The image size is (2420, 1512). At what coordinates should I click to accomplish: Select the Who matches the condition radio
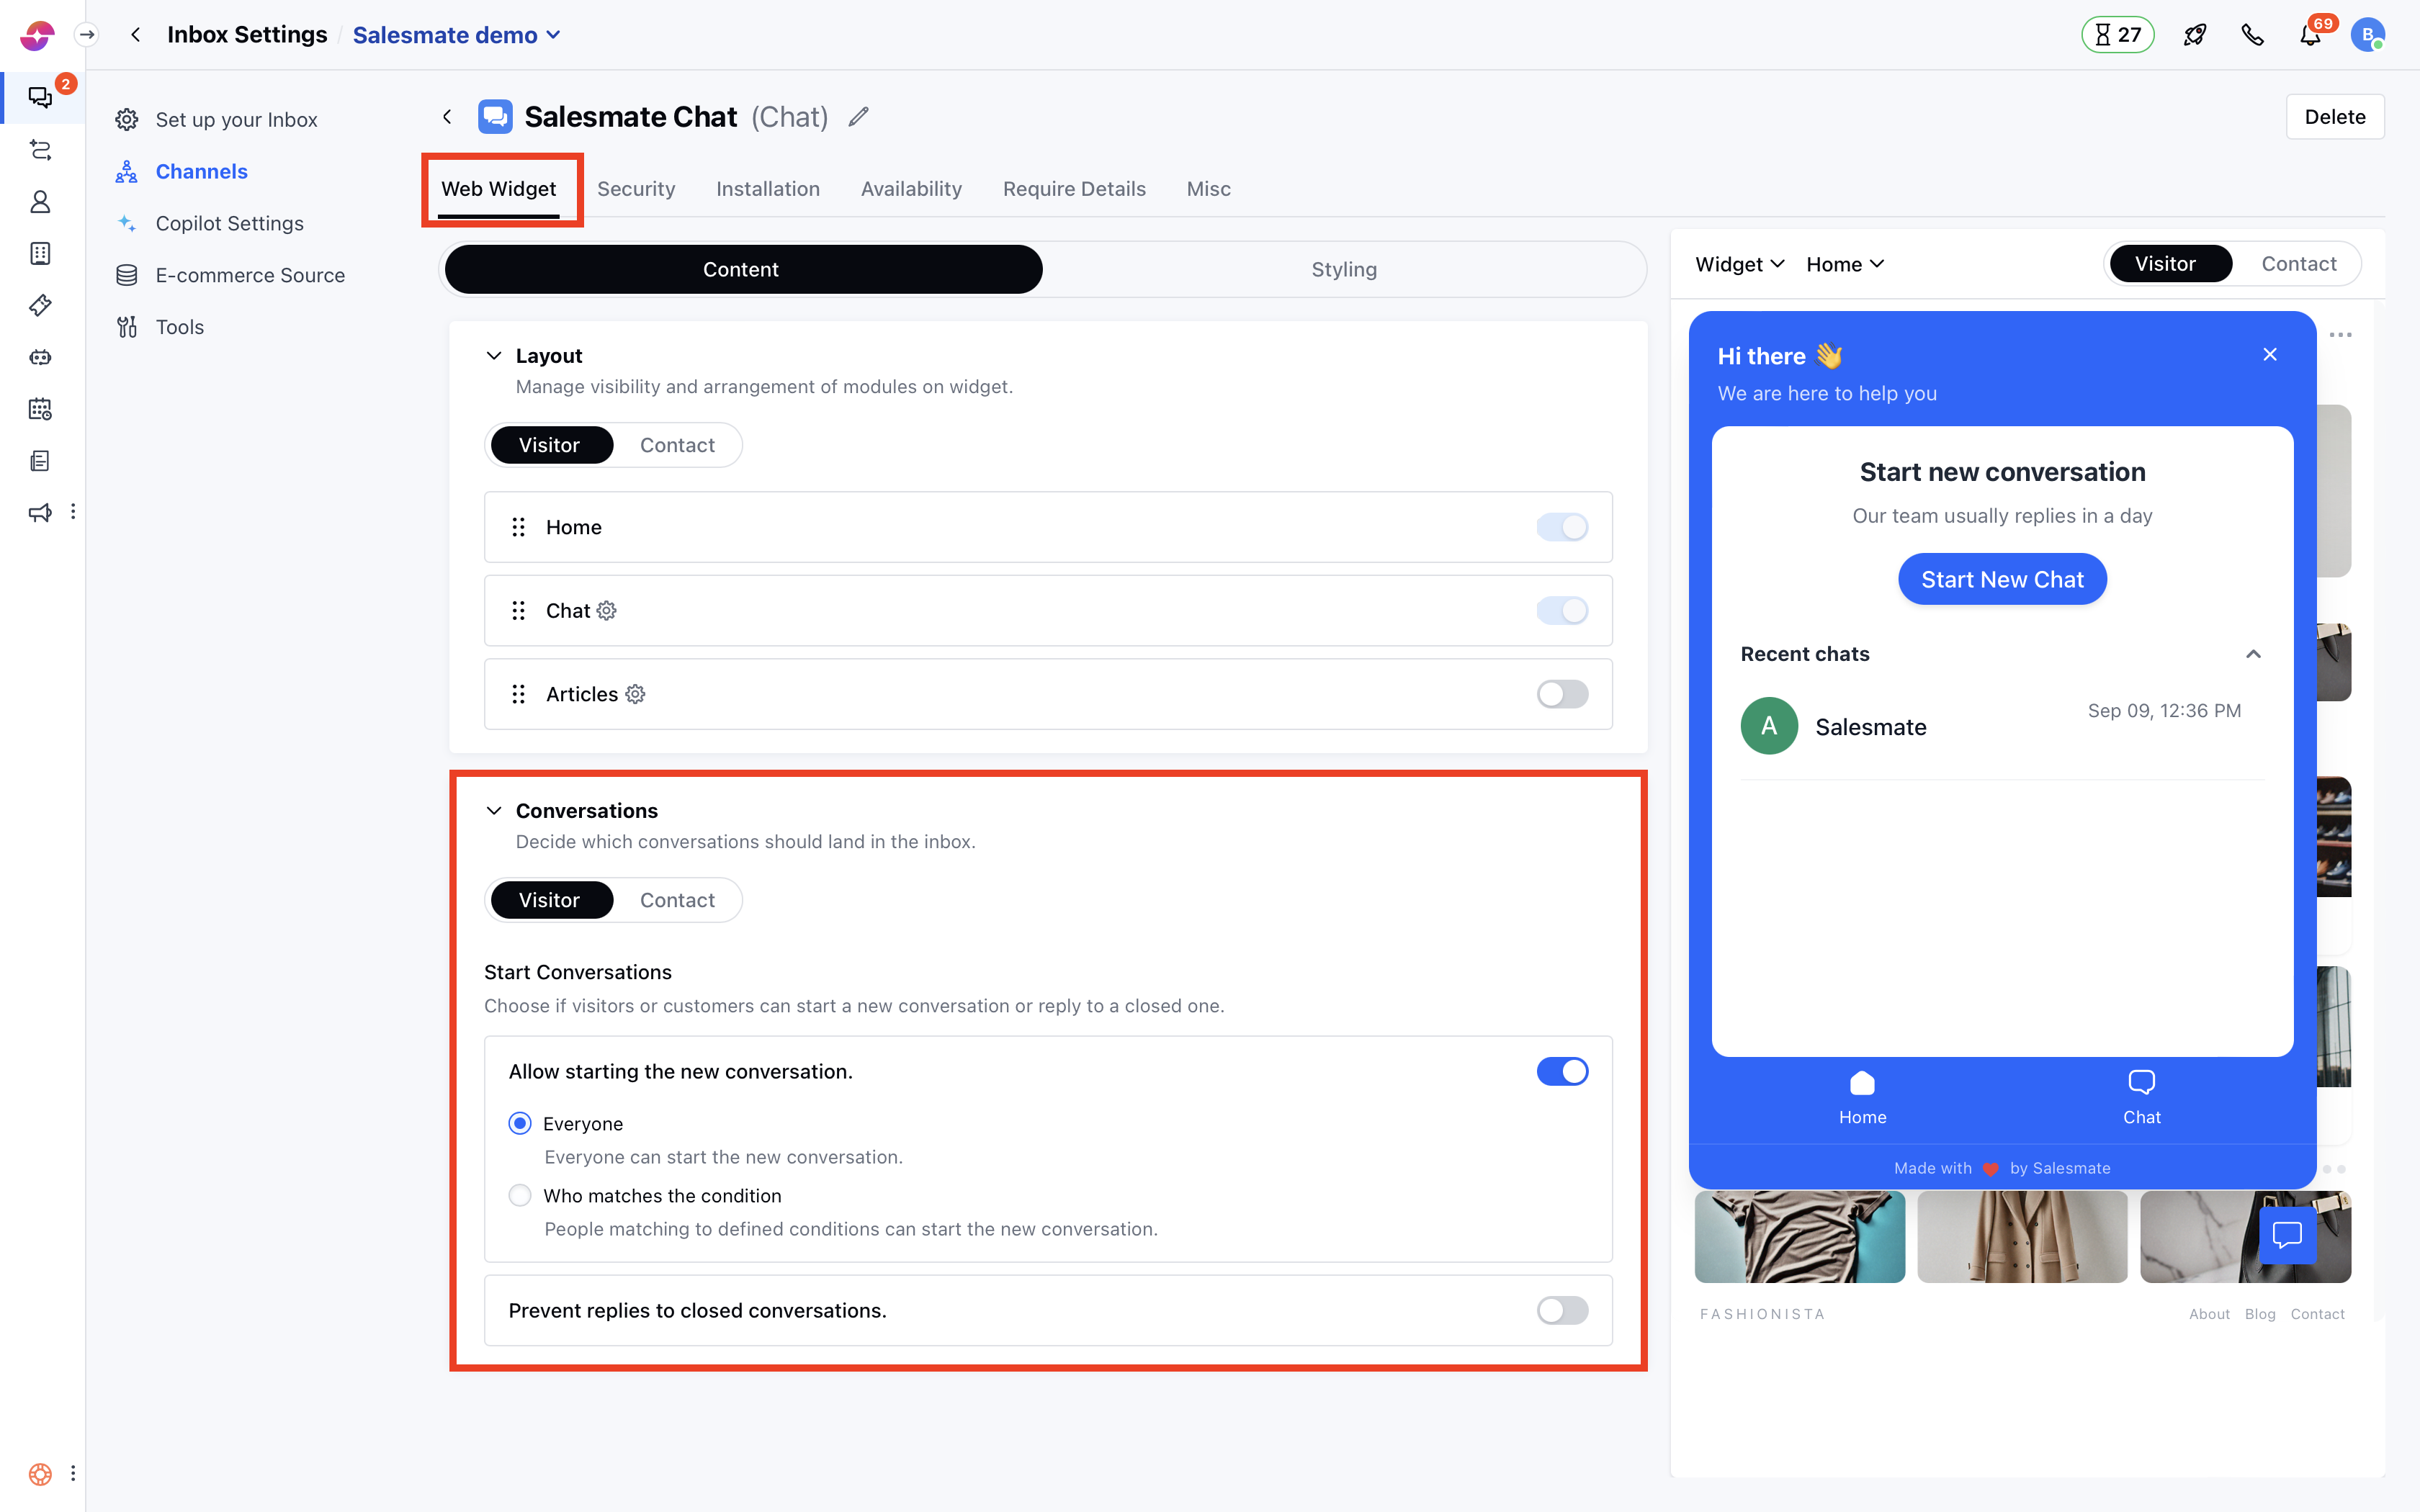click(520, 1195)
